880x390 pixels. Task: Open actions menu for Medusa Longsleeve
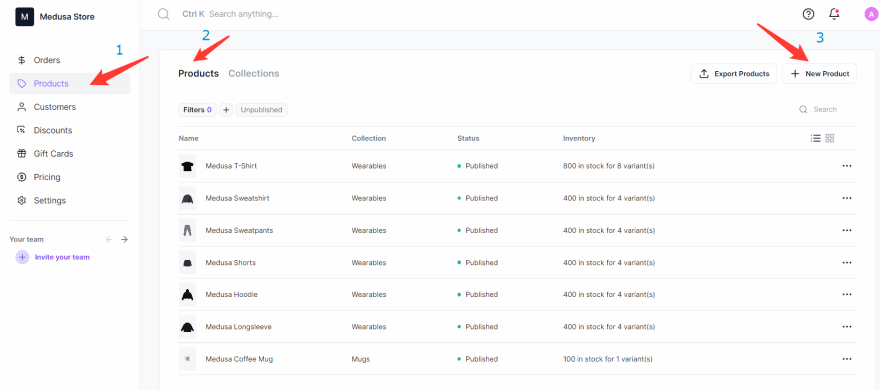click(847, 327)
